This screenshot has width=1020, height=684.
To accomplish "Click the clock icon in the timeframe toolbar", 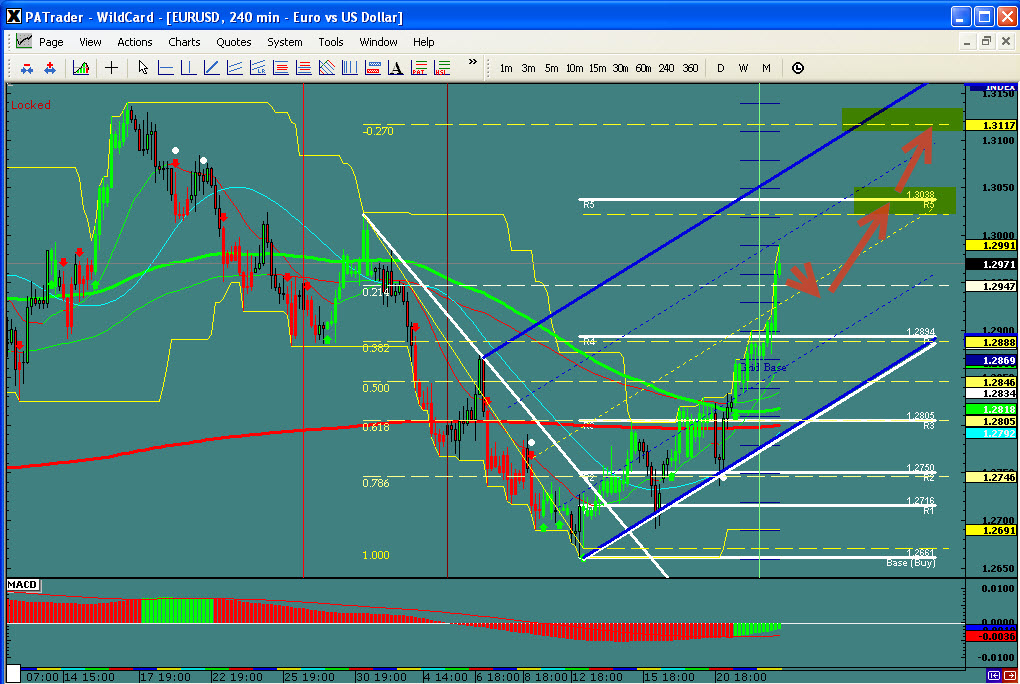I will coord(797,68).
